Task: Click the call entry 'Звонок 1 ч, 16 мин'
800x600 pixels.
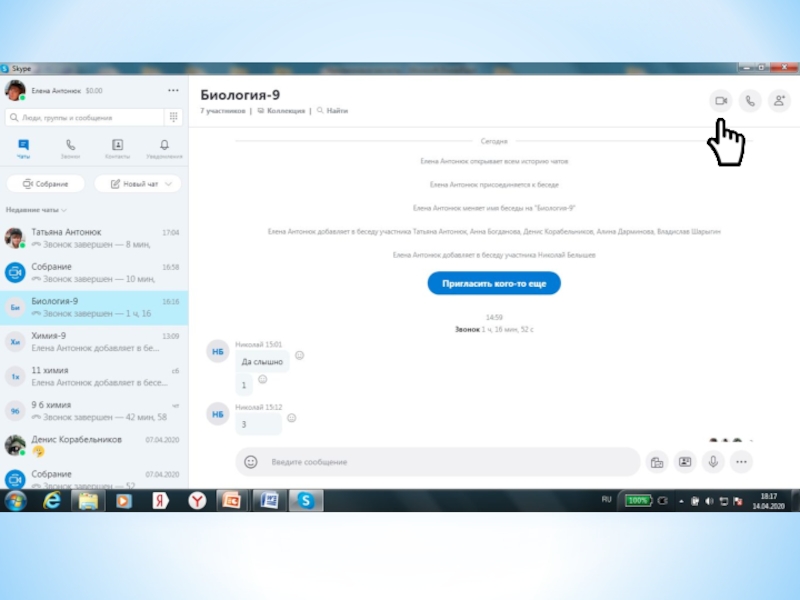Action: click(x=494, y=330)
